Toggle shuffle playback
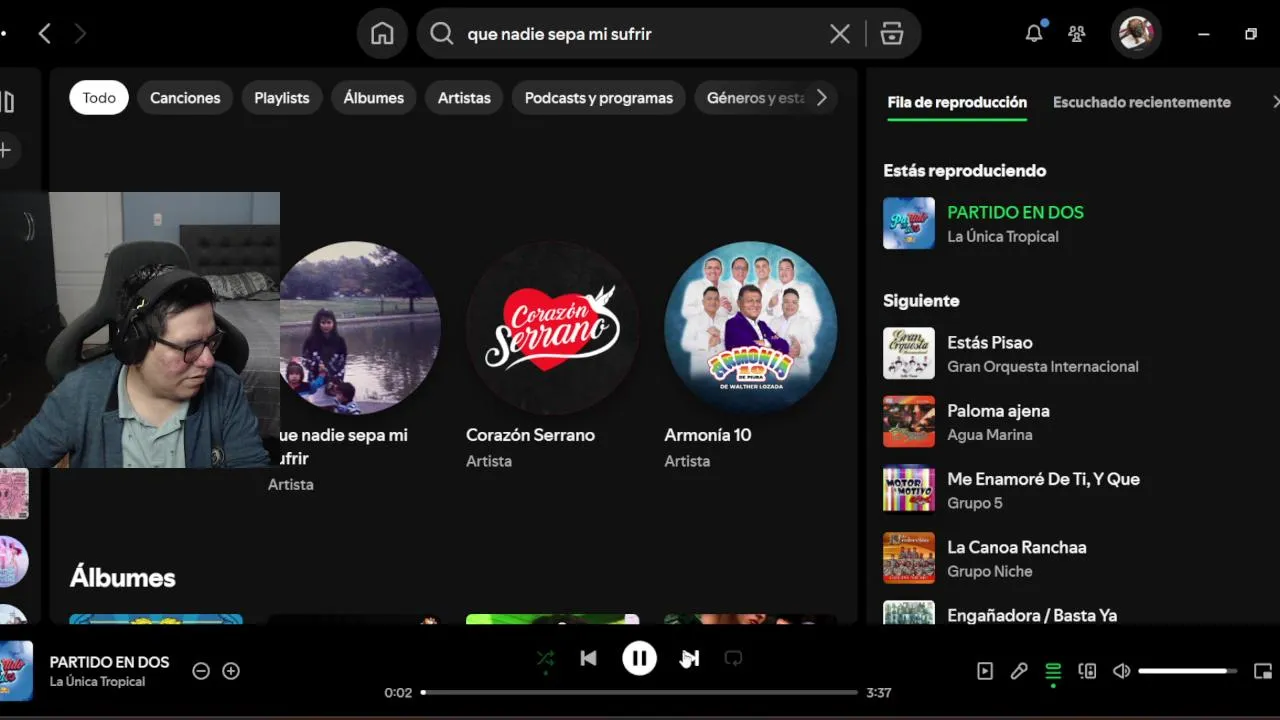Viewport: 1280px width, 720px height. coord(545,658)
